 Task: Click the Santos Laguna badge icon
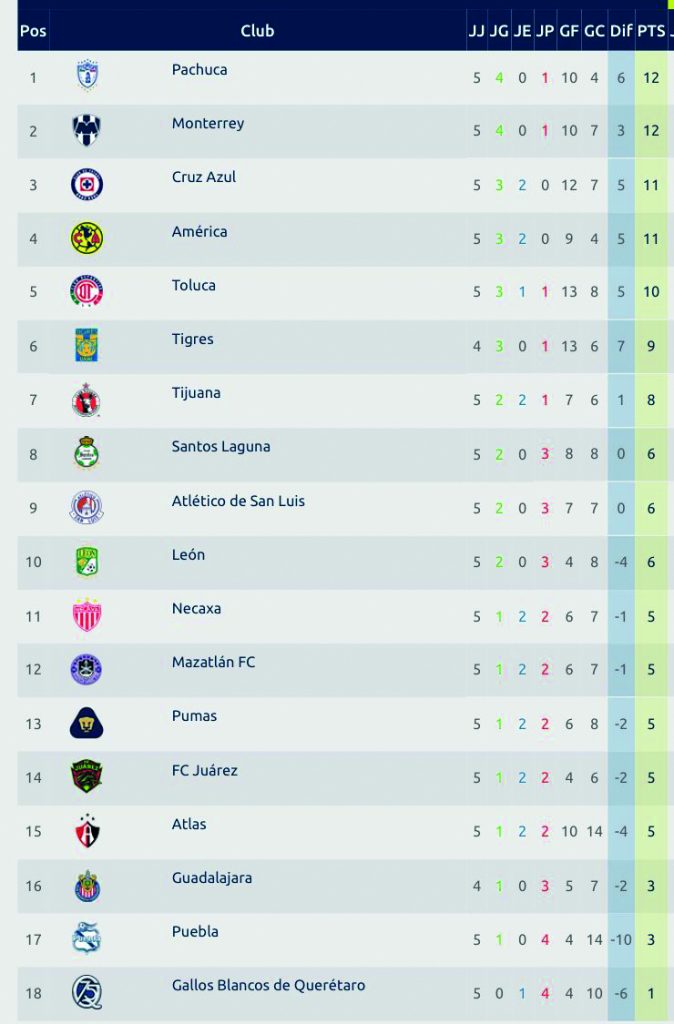click(87, 453)
